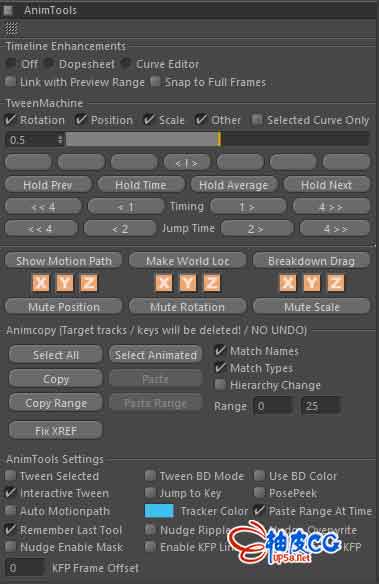This screenshot has height=584, width=379.
Task: Enable Selected Curve Only checkbox
Action: coord(257,120)
